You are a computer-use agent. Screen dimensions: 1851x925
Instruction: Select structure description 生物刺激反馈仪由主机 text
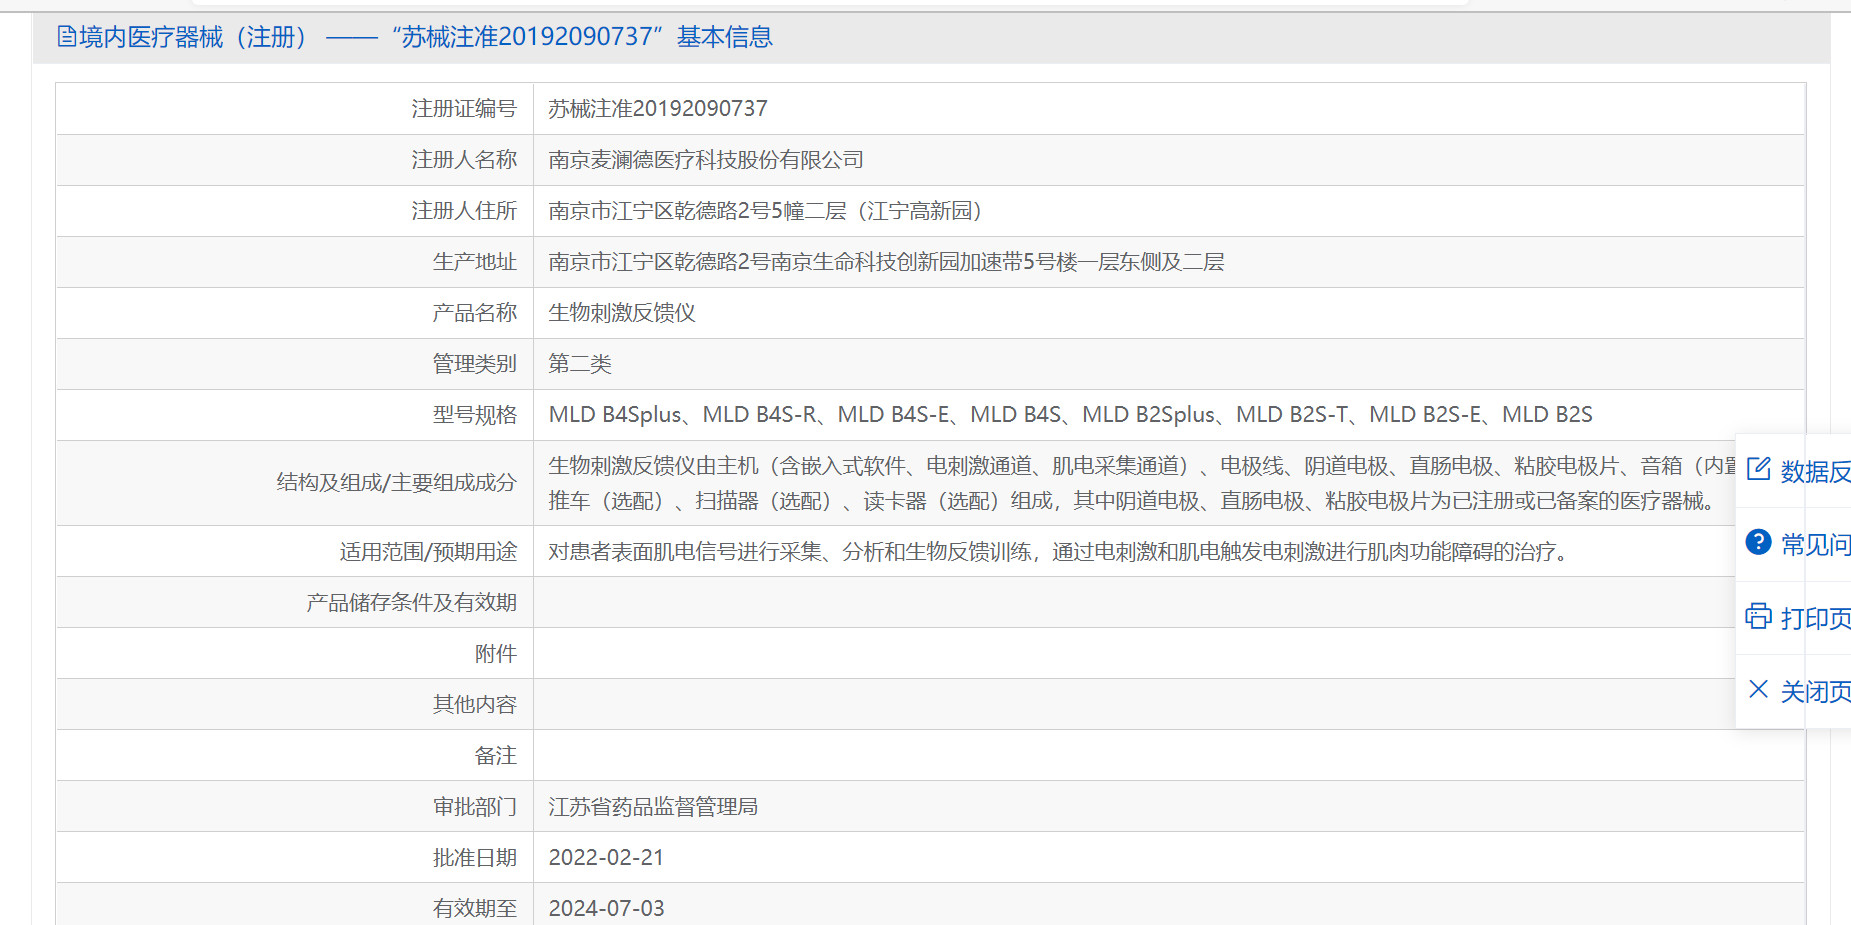click(x=1142, y=483)
